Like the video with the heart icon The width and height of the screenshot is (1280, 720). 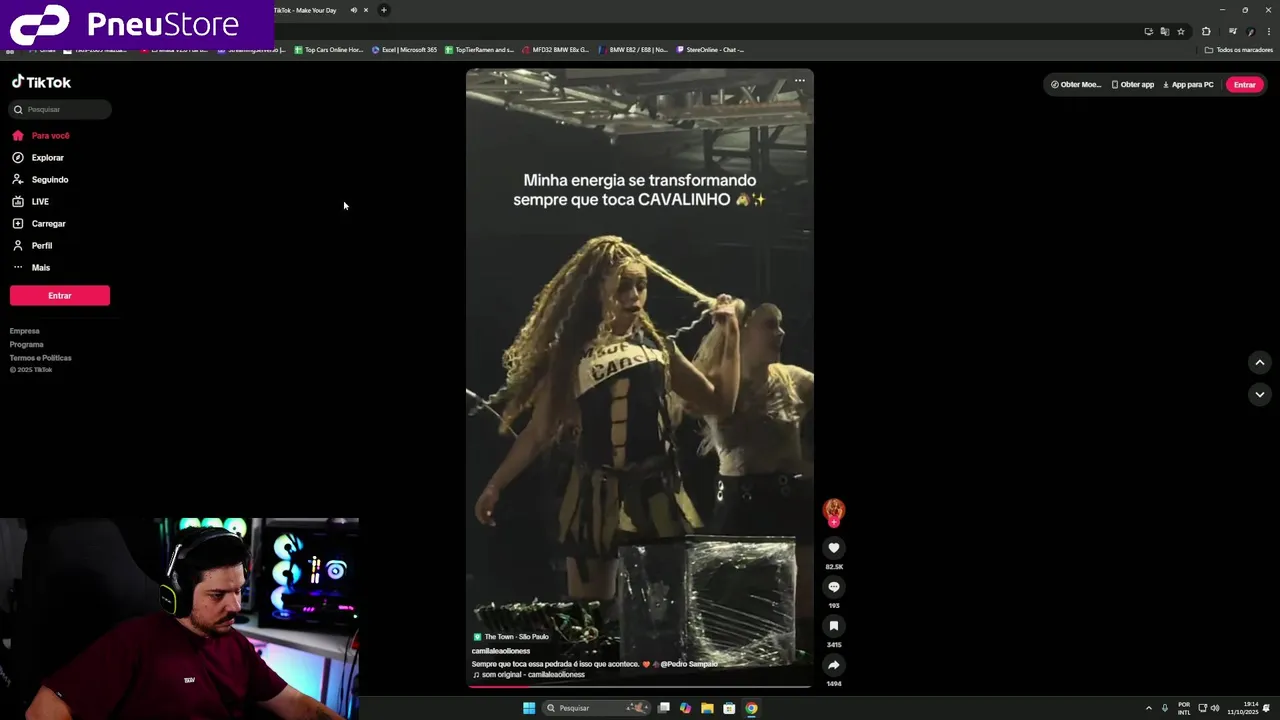[x=834, y=548]
